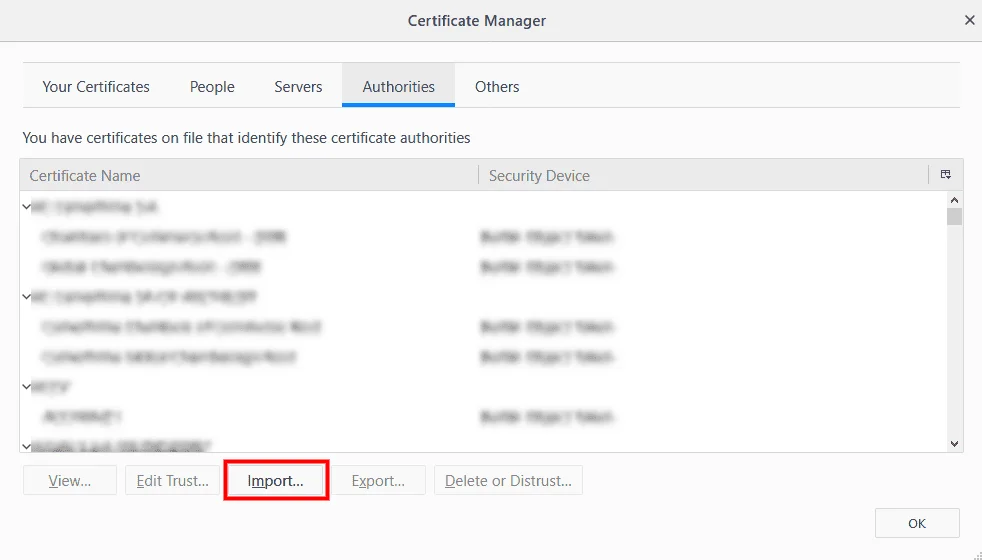Click the View... button
Viewport: 982px width, 560px height.
(70, 480)
